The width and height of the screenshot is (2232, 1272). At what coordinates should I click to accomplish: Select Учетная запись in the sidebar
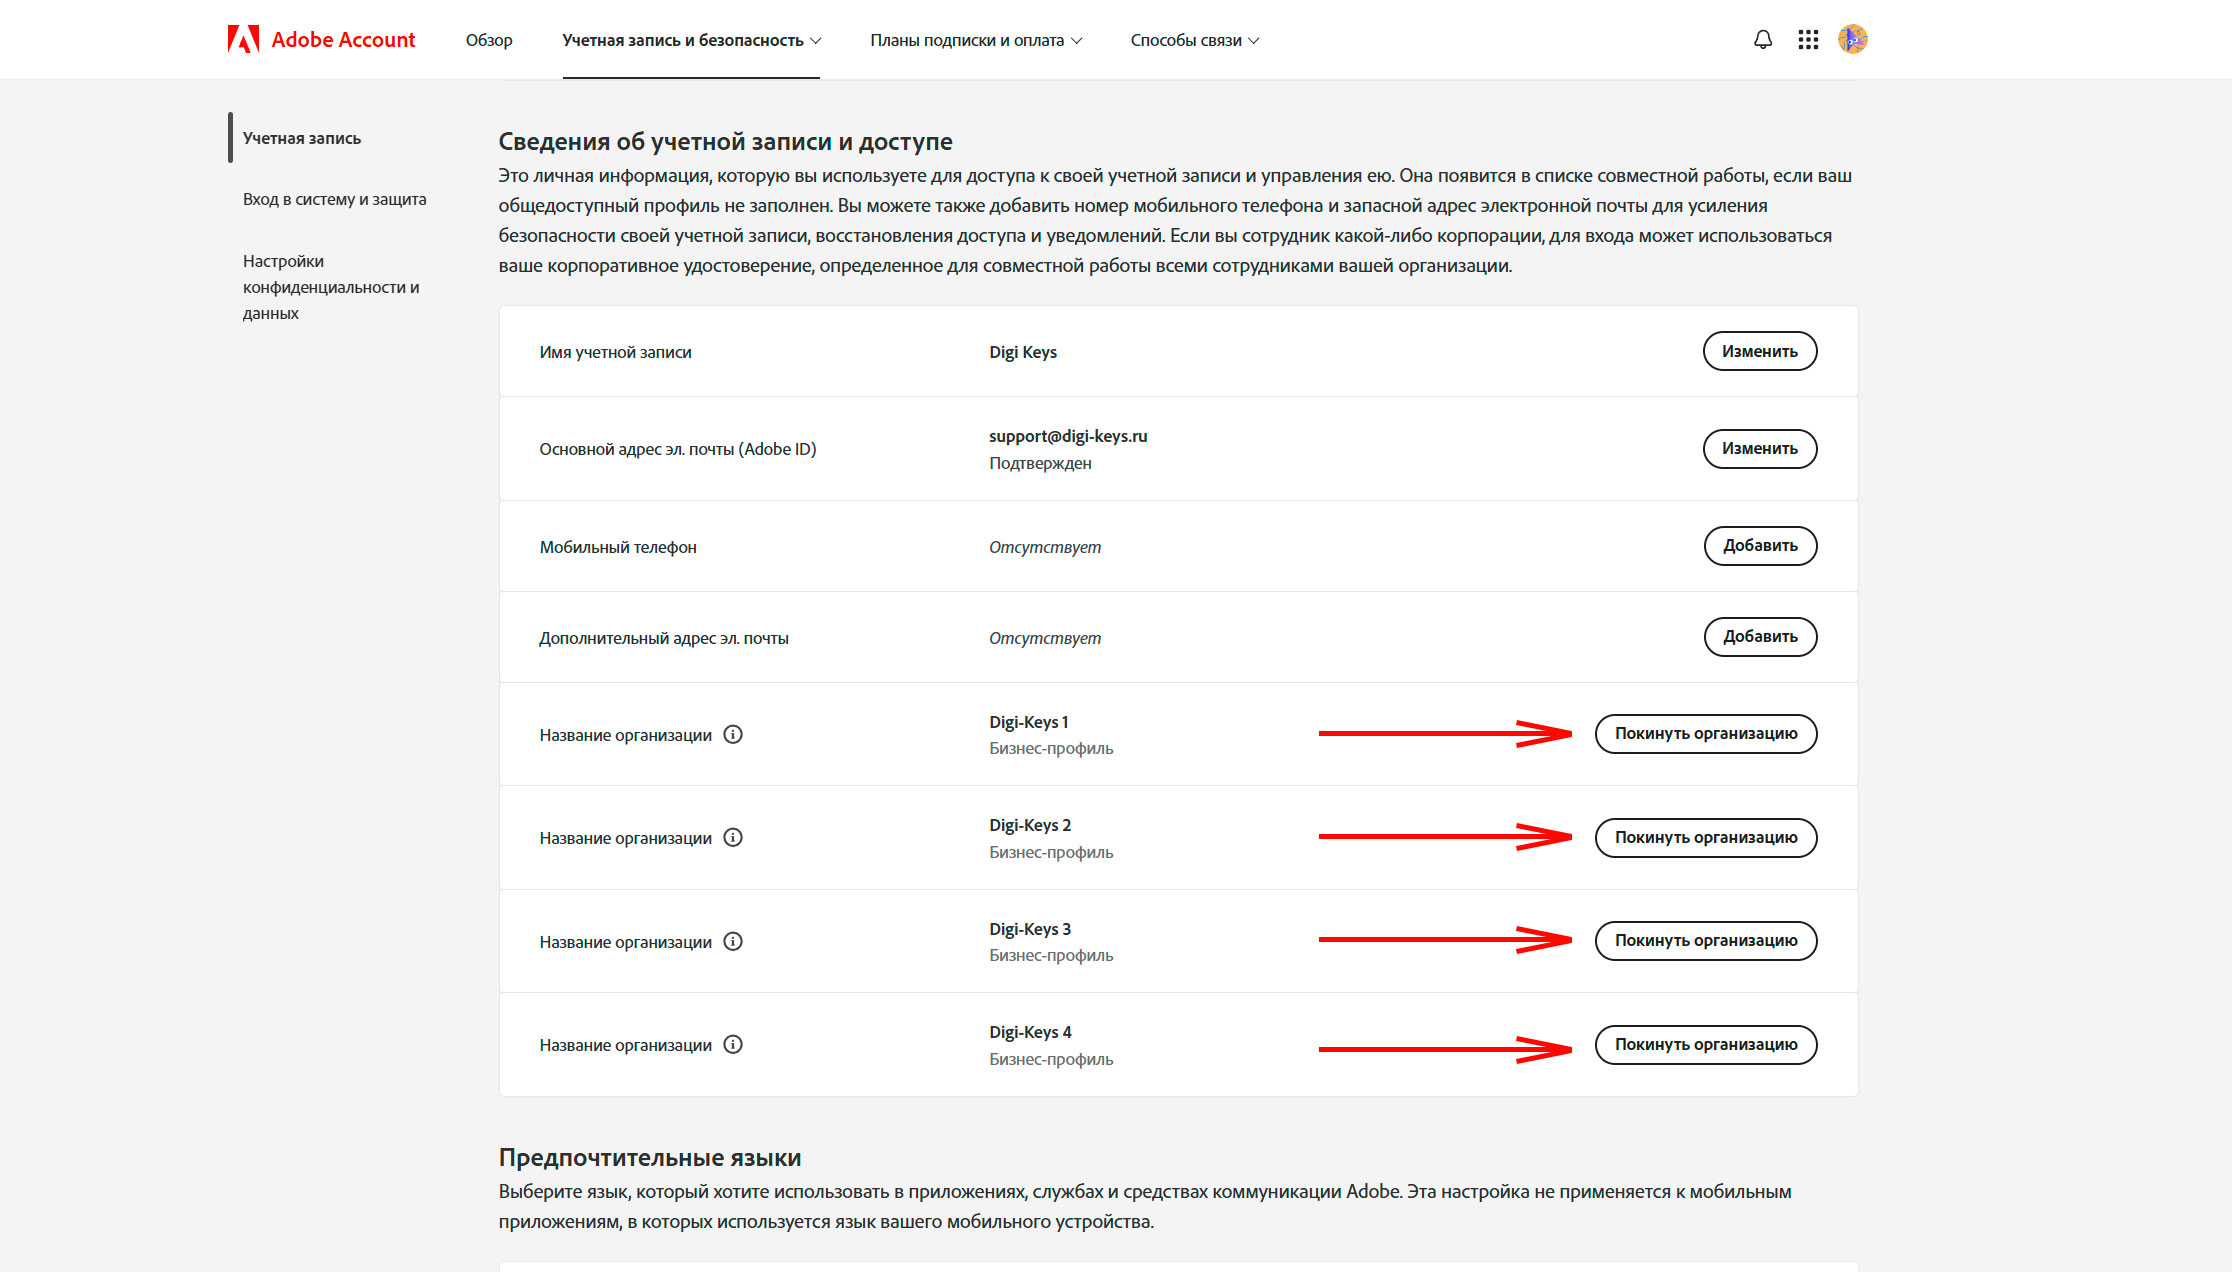click(x=301, y=138)
